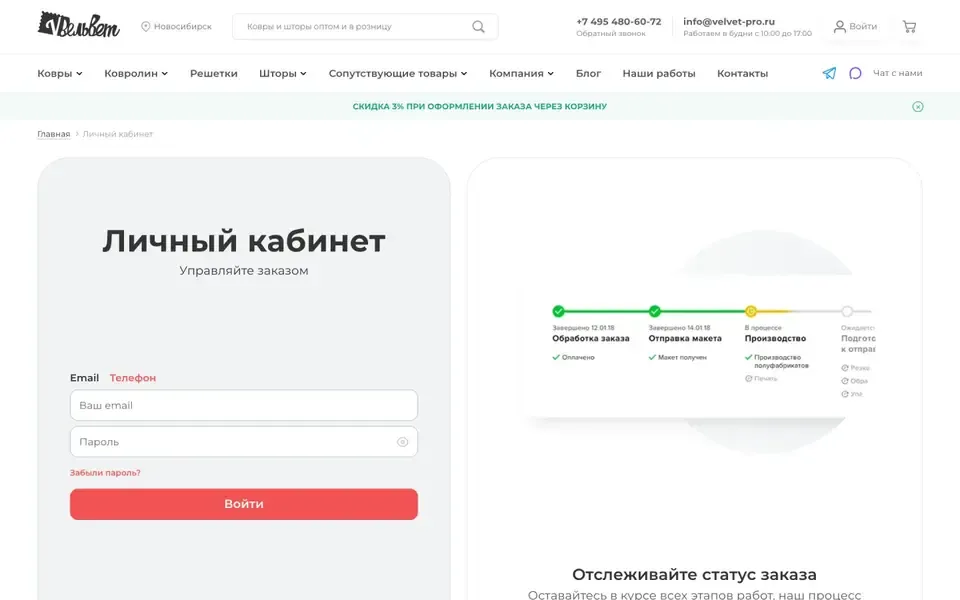Click the discount banner text СКИДКА 3%

[x=480, y=107]
